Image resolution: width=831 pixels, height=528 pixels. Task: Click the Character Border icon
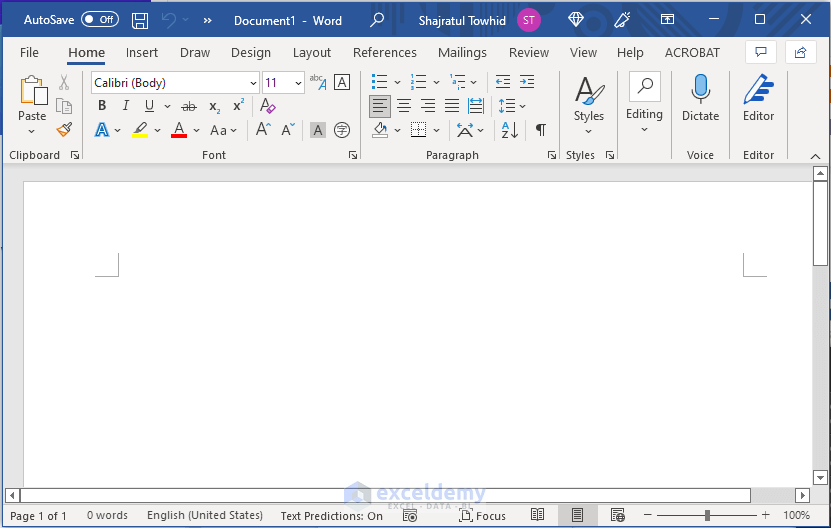[x=342, y=82]
